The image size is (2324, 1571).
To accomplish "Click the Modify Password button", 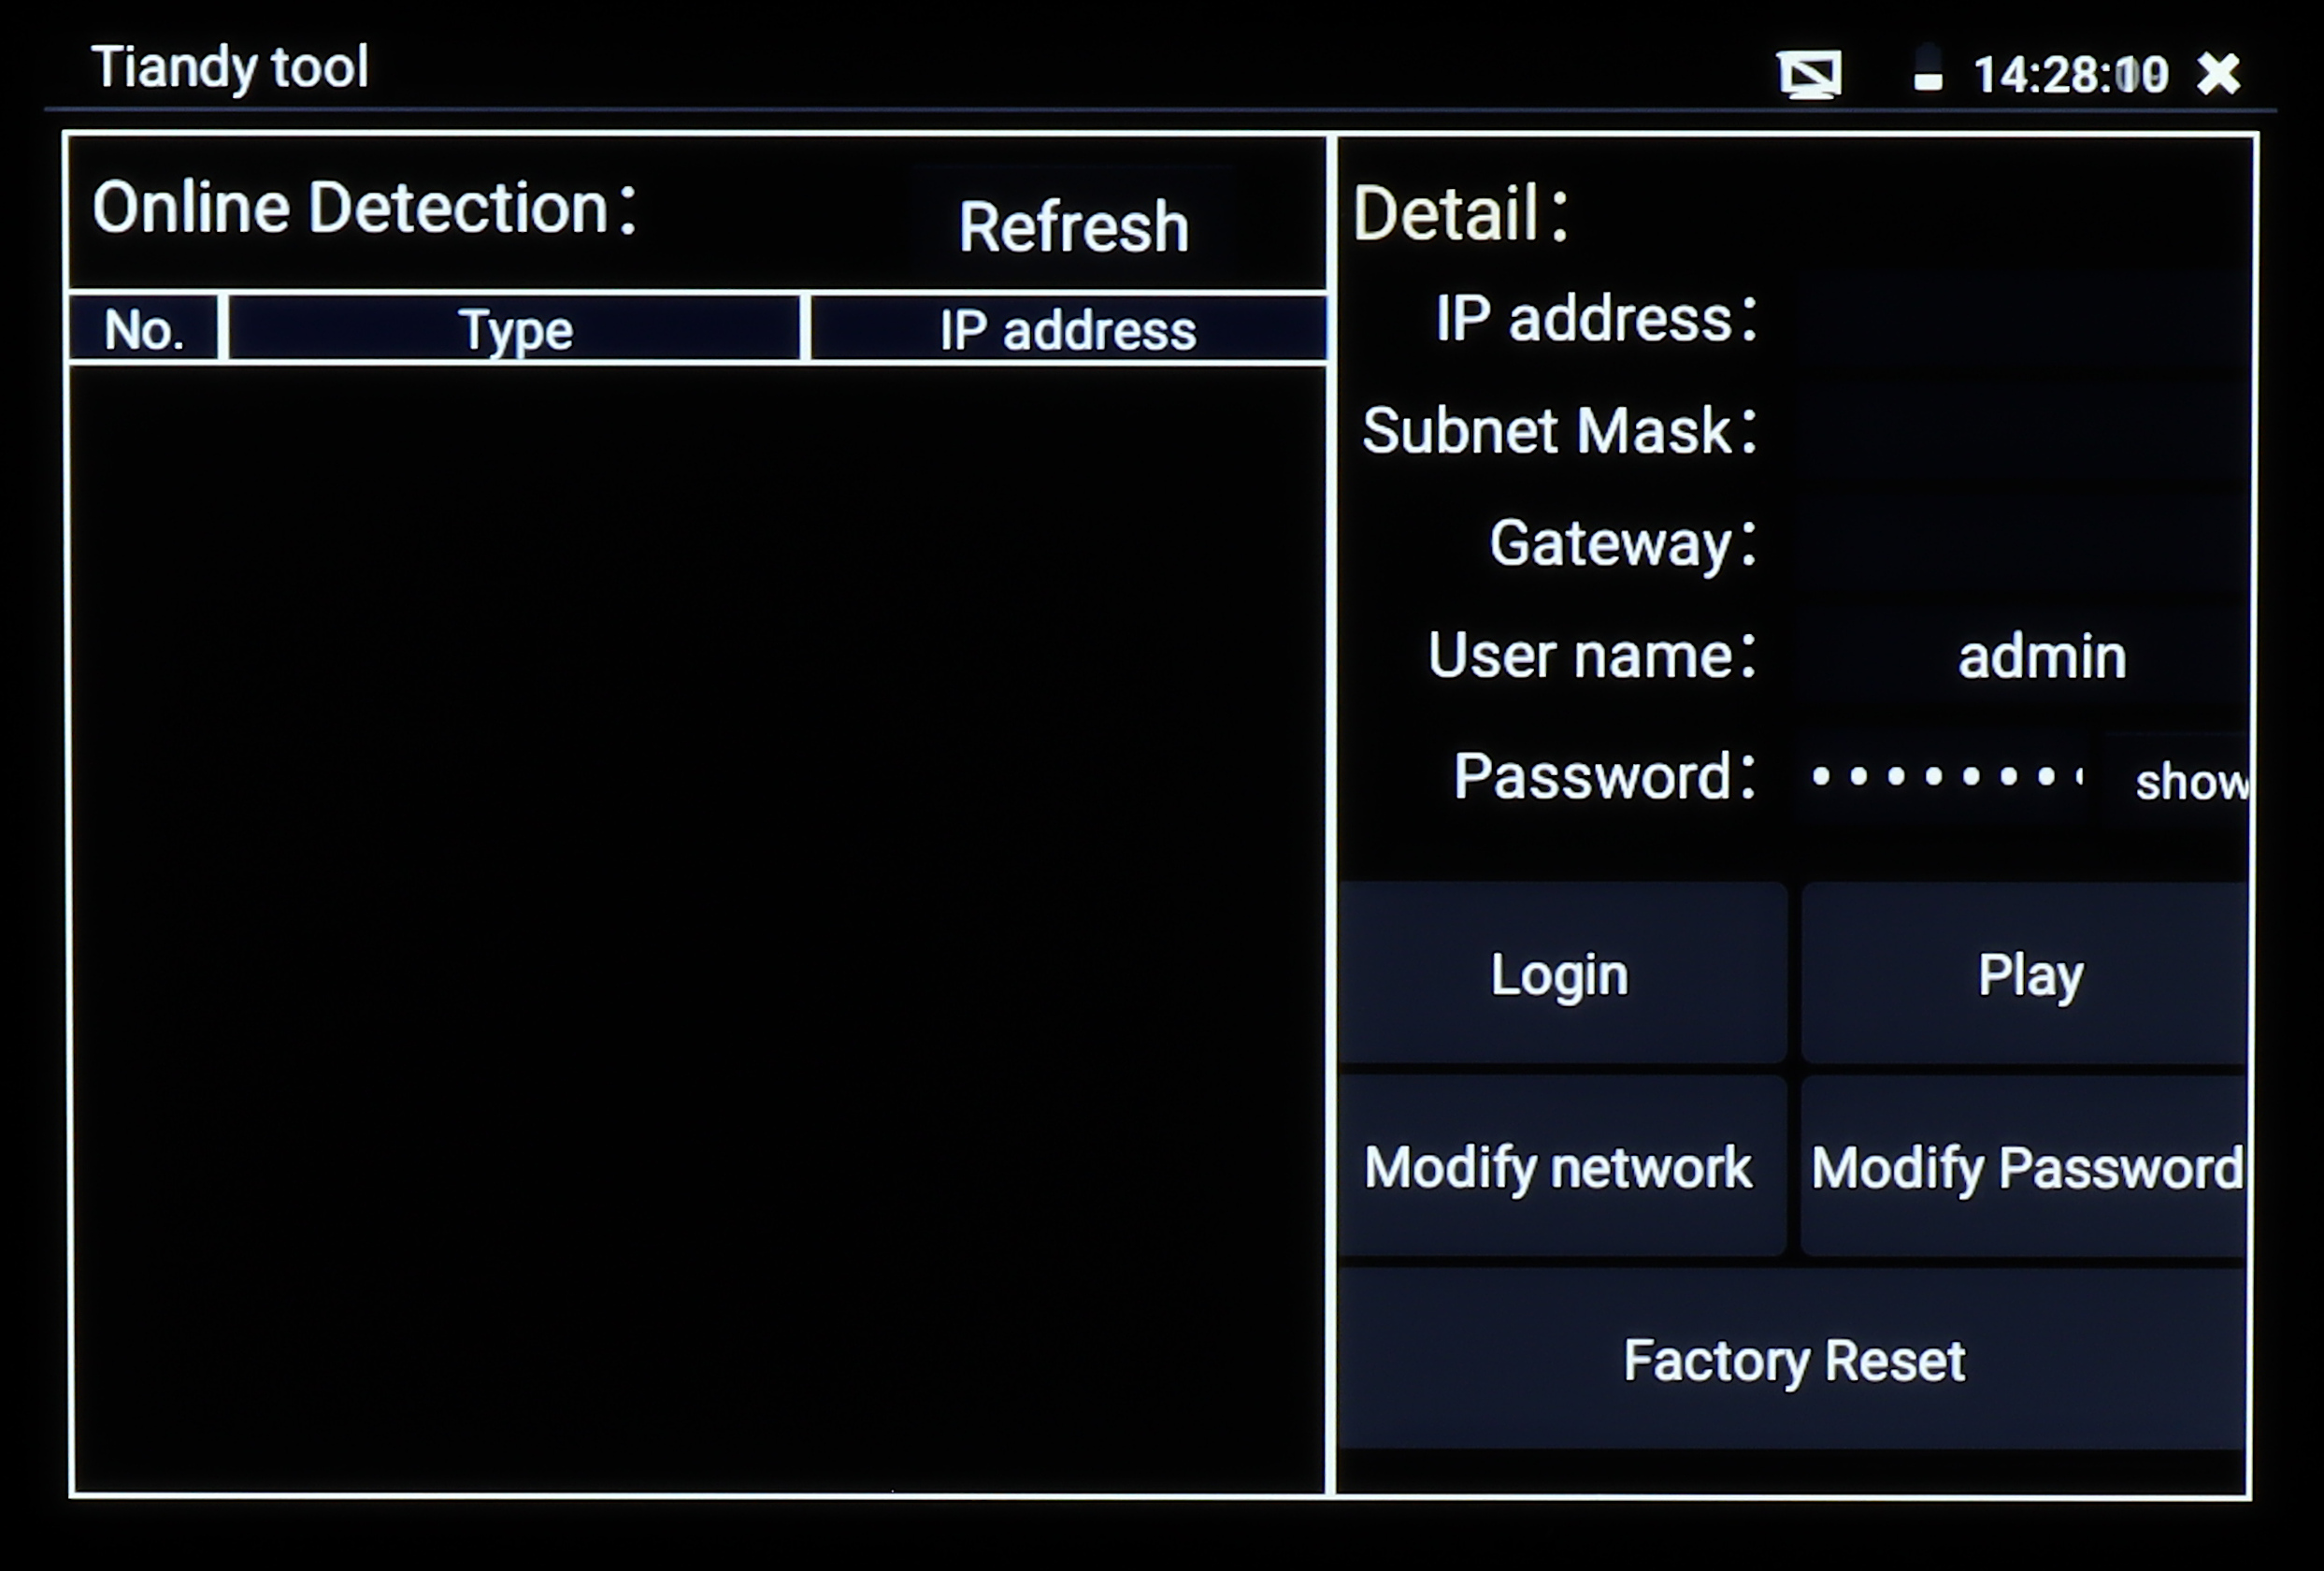I will click(x=2026, y=1166).
